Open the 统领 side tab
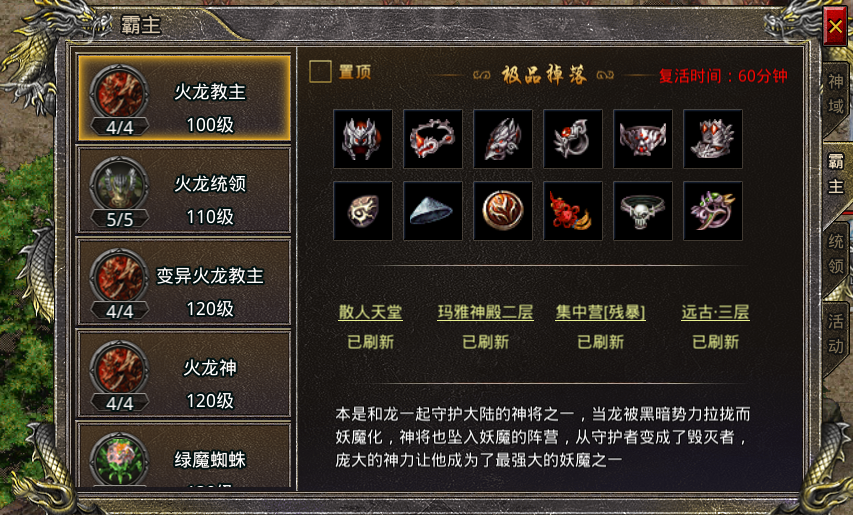This screenshot has width=853, height=515. [836, 253]
